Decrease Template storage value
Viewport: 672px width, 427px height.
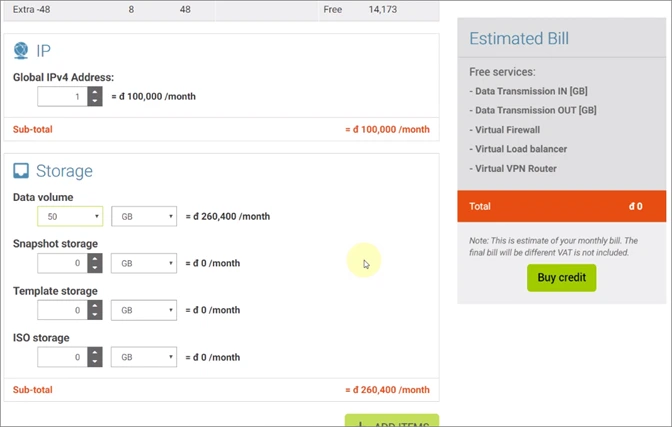95,315
